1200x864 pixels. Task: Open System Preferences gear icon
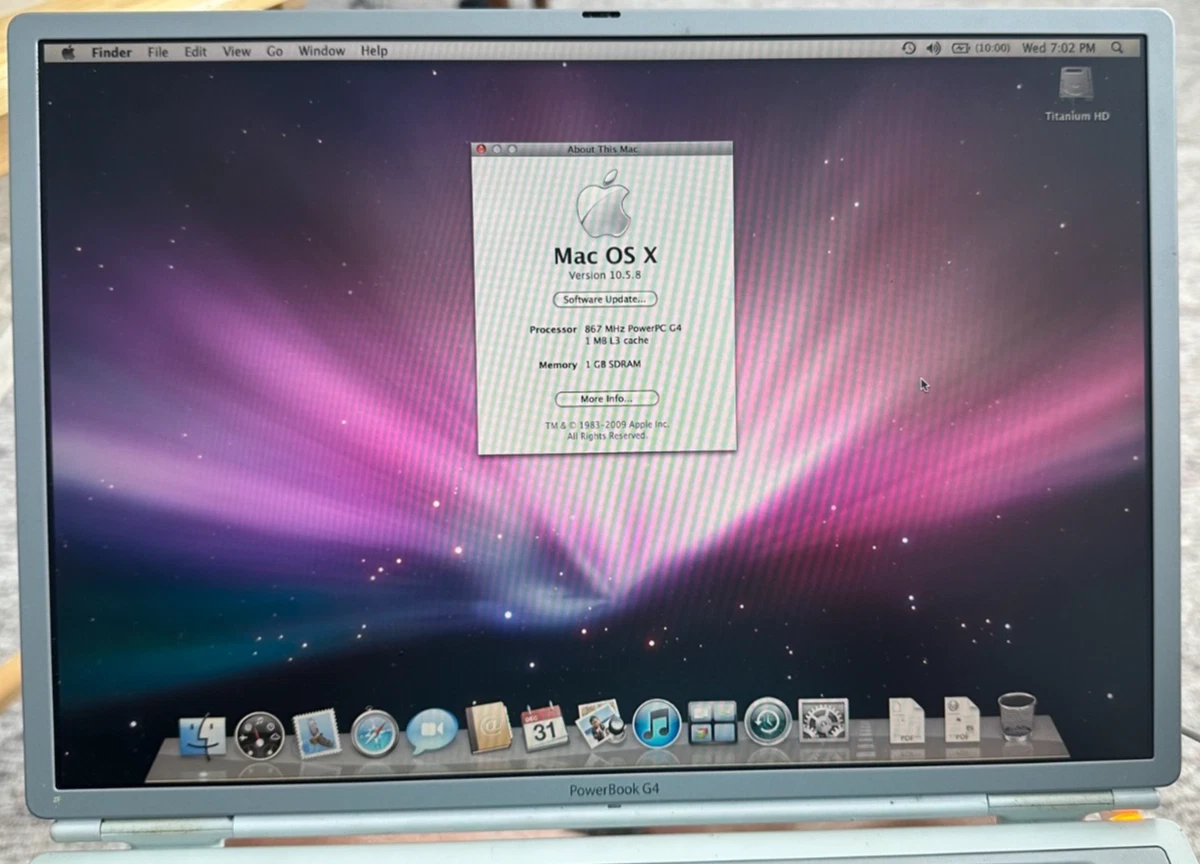824,720
